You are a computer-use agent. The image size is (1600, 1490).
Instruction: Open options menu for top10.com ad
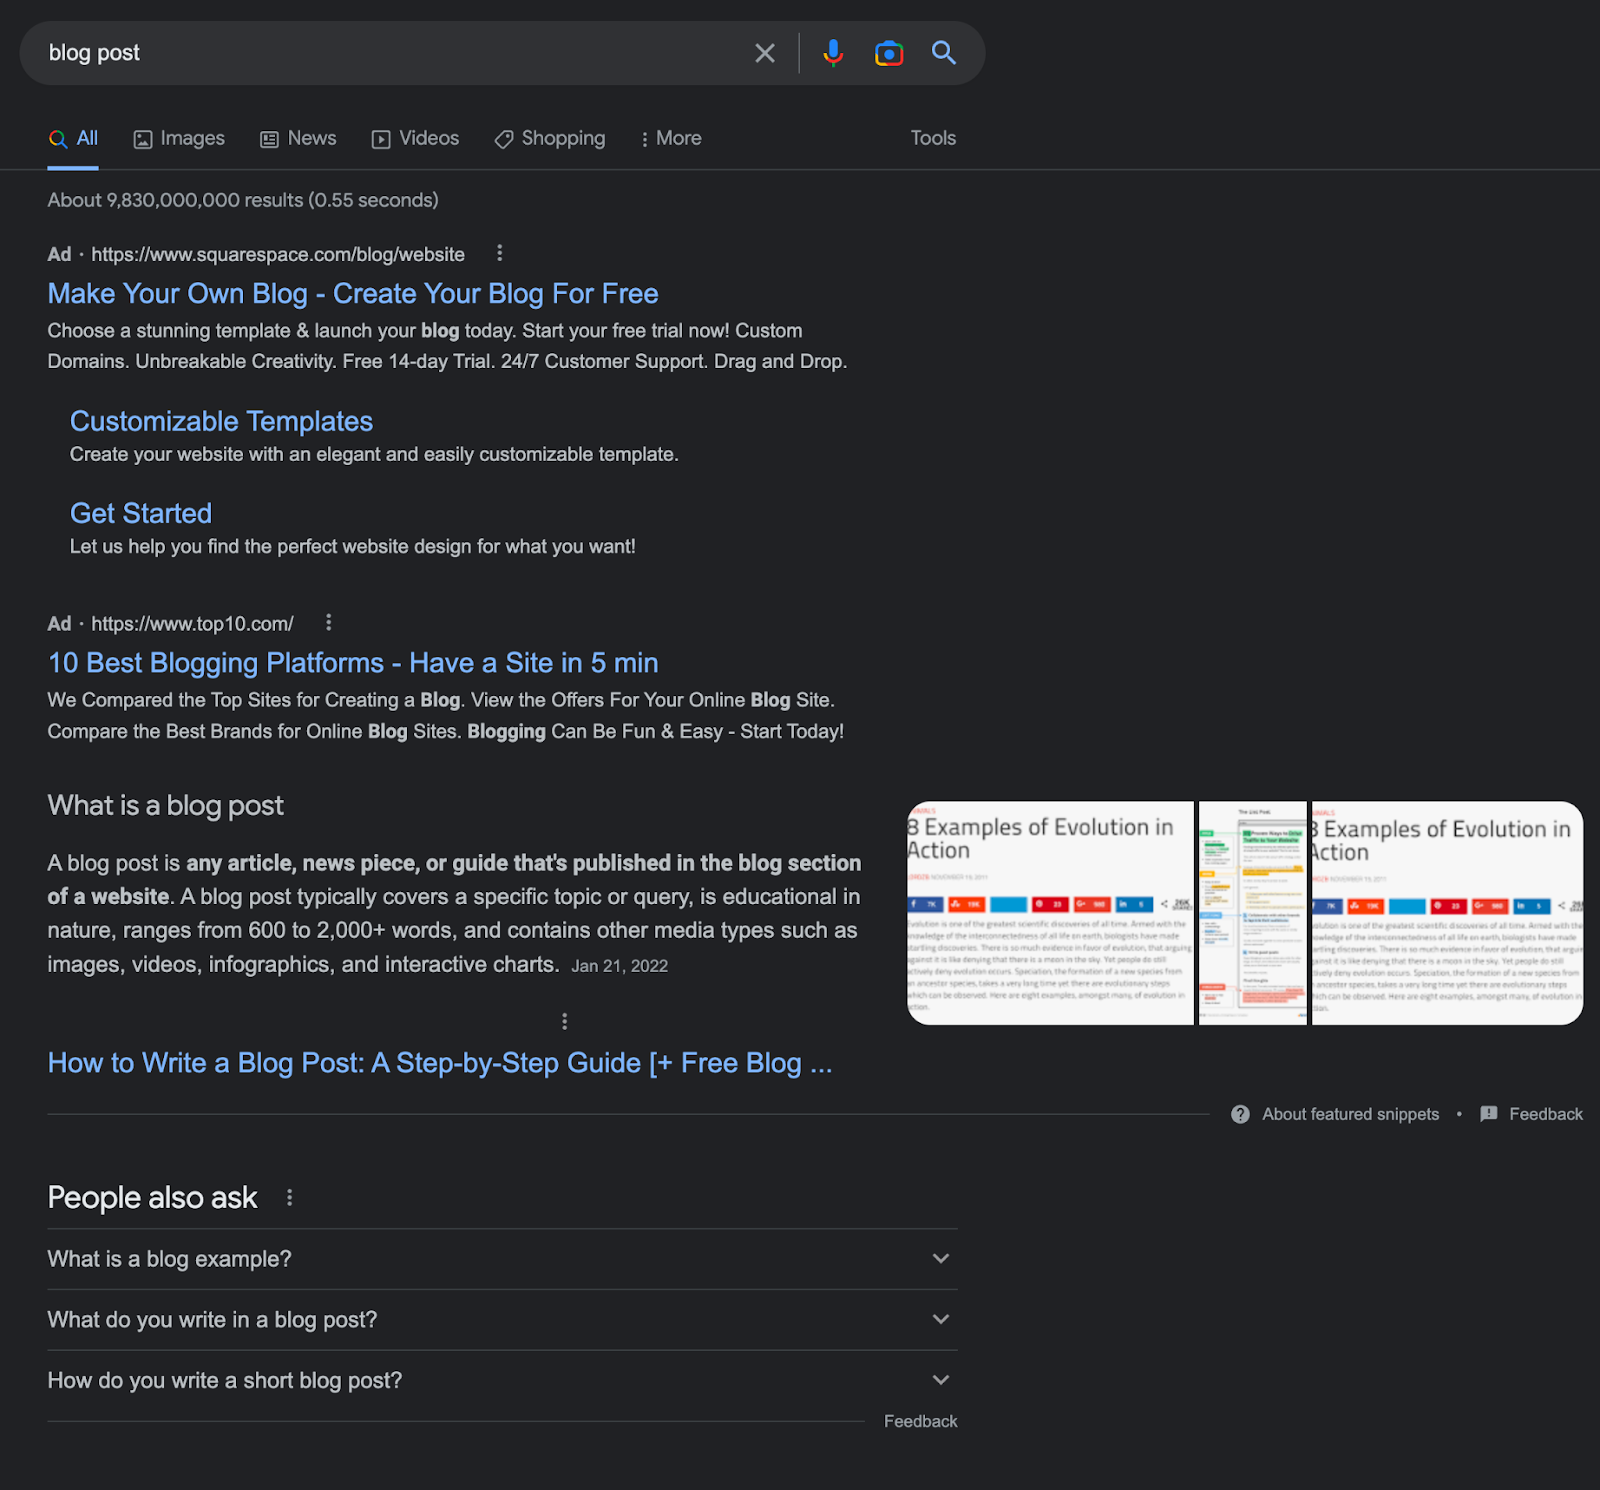point(328,623)
